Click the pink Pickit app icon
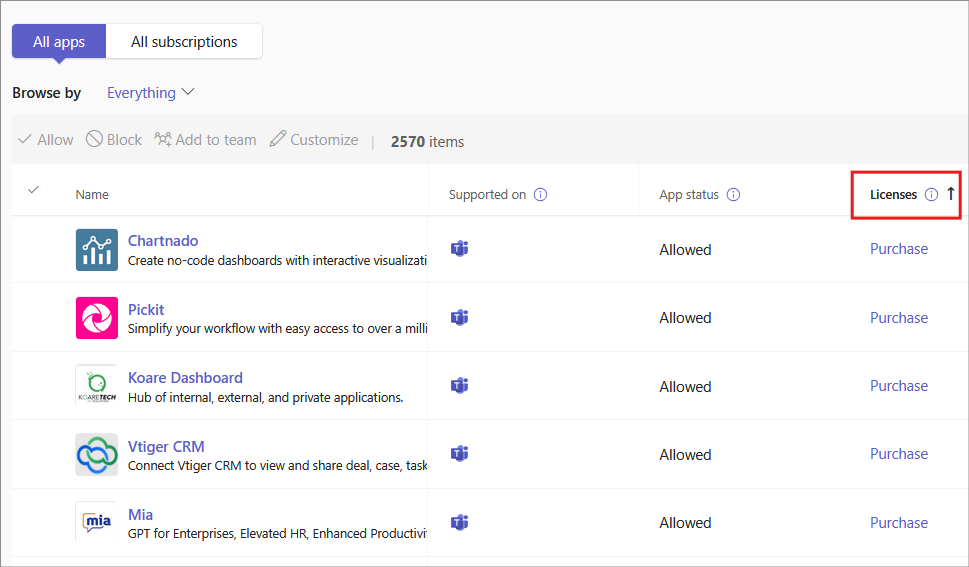This screenshot has height=567, width=969. click(96, 318)
